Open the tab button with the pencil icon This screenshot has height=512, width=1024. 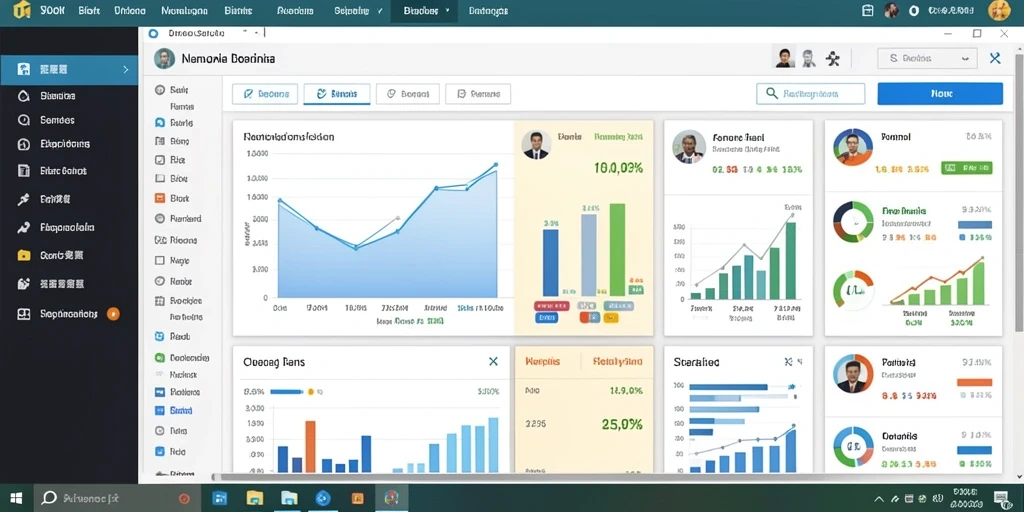point(265,94)
